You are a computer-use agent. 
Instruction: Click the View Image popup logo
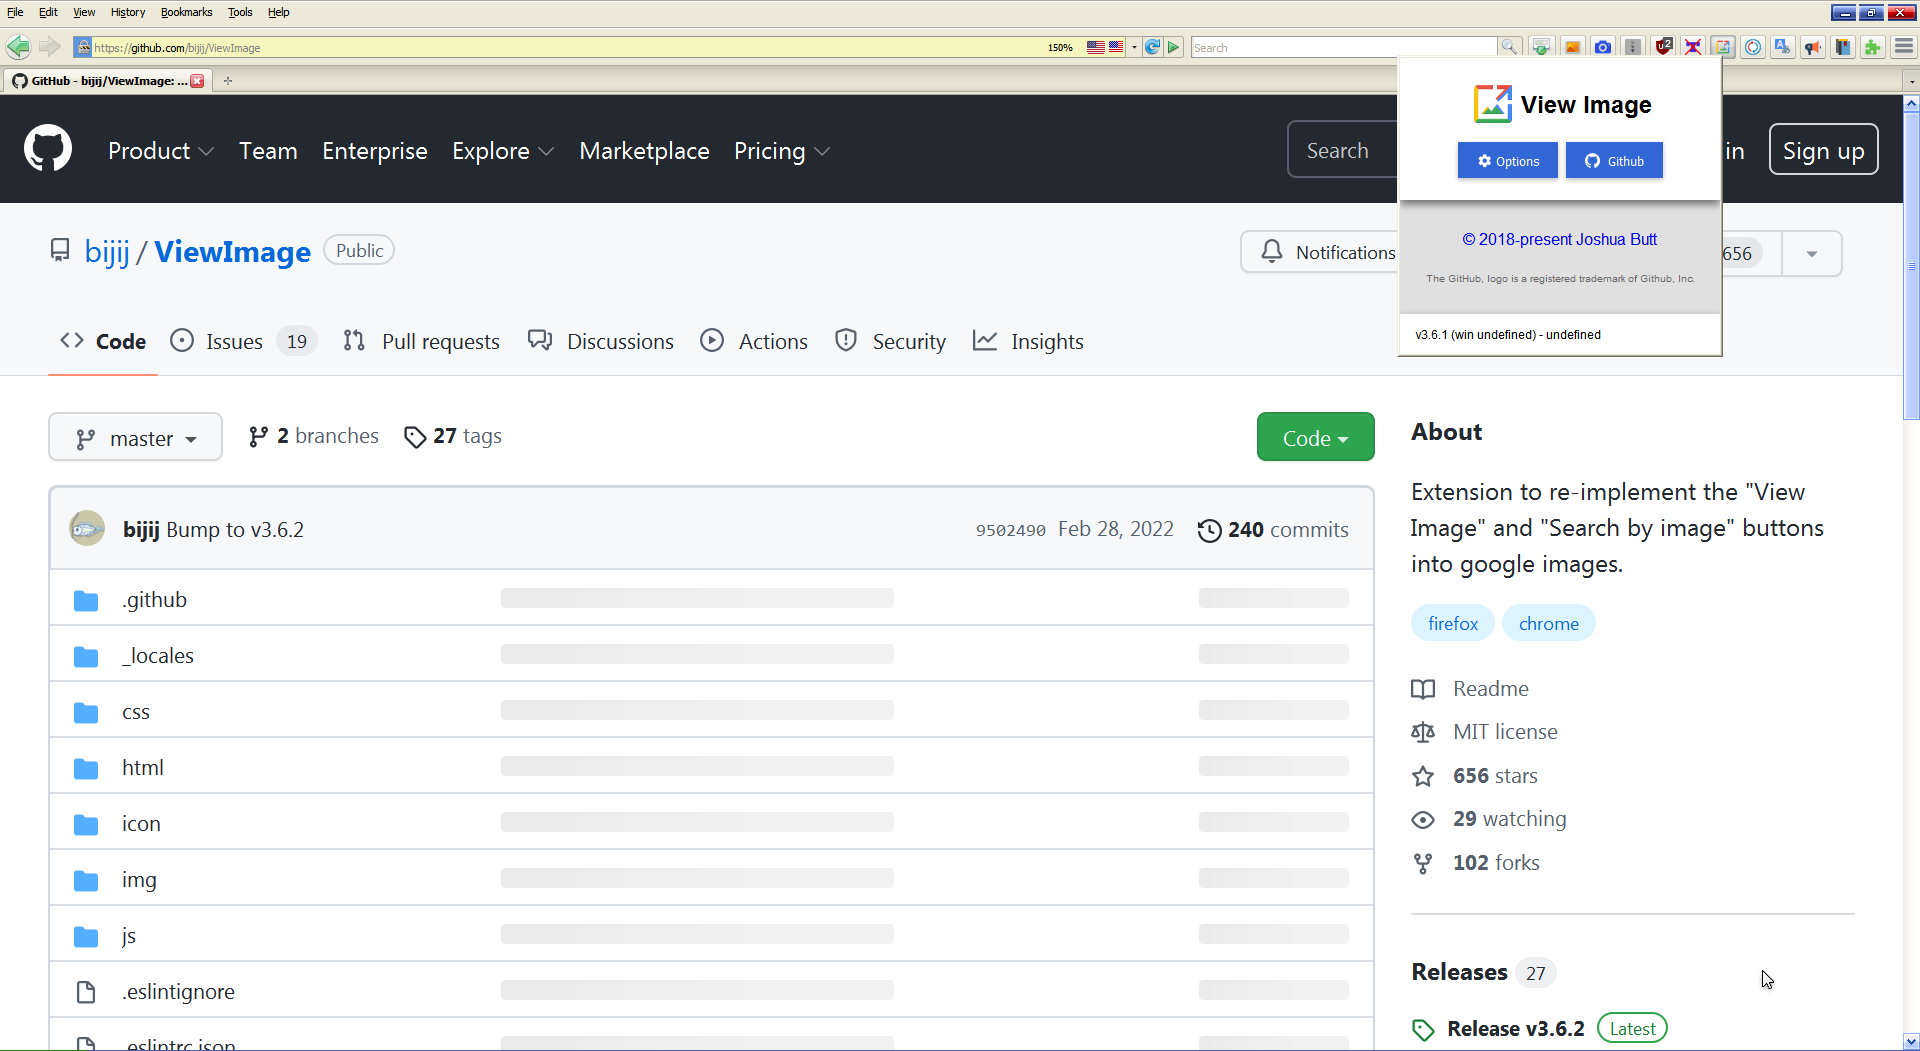tap(1492, 104)
